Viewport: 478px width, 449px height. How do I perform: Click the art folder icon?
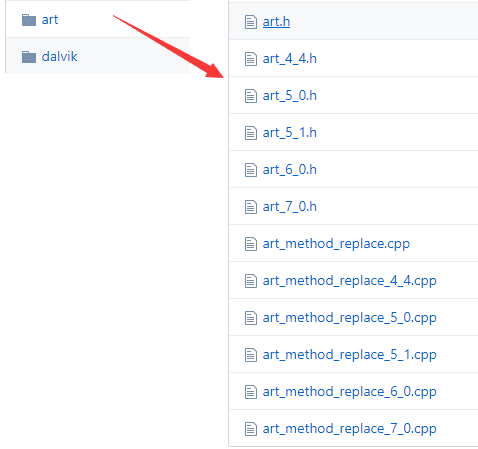point(29,20)
